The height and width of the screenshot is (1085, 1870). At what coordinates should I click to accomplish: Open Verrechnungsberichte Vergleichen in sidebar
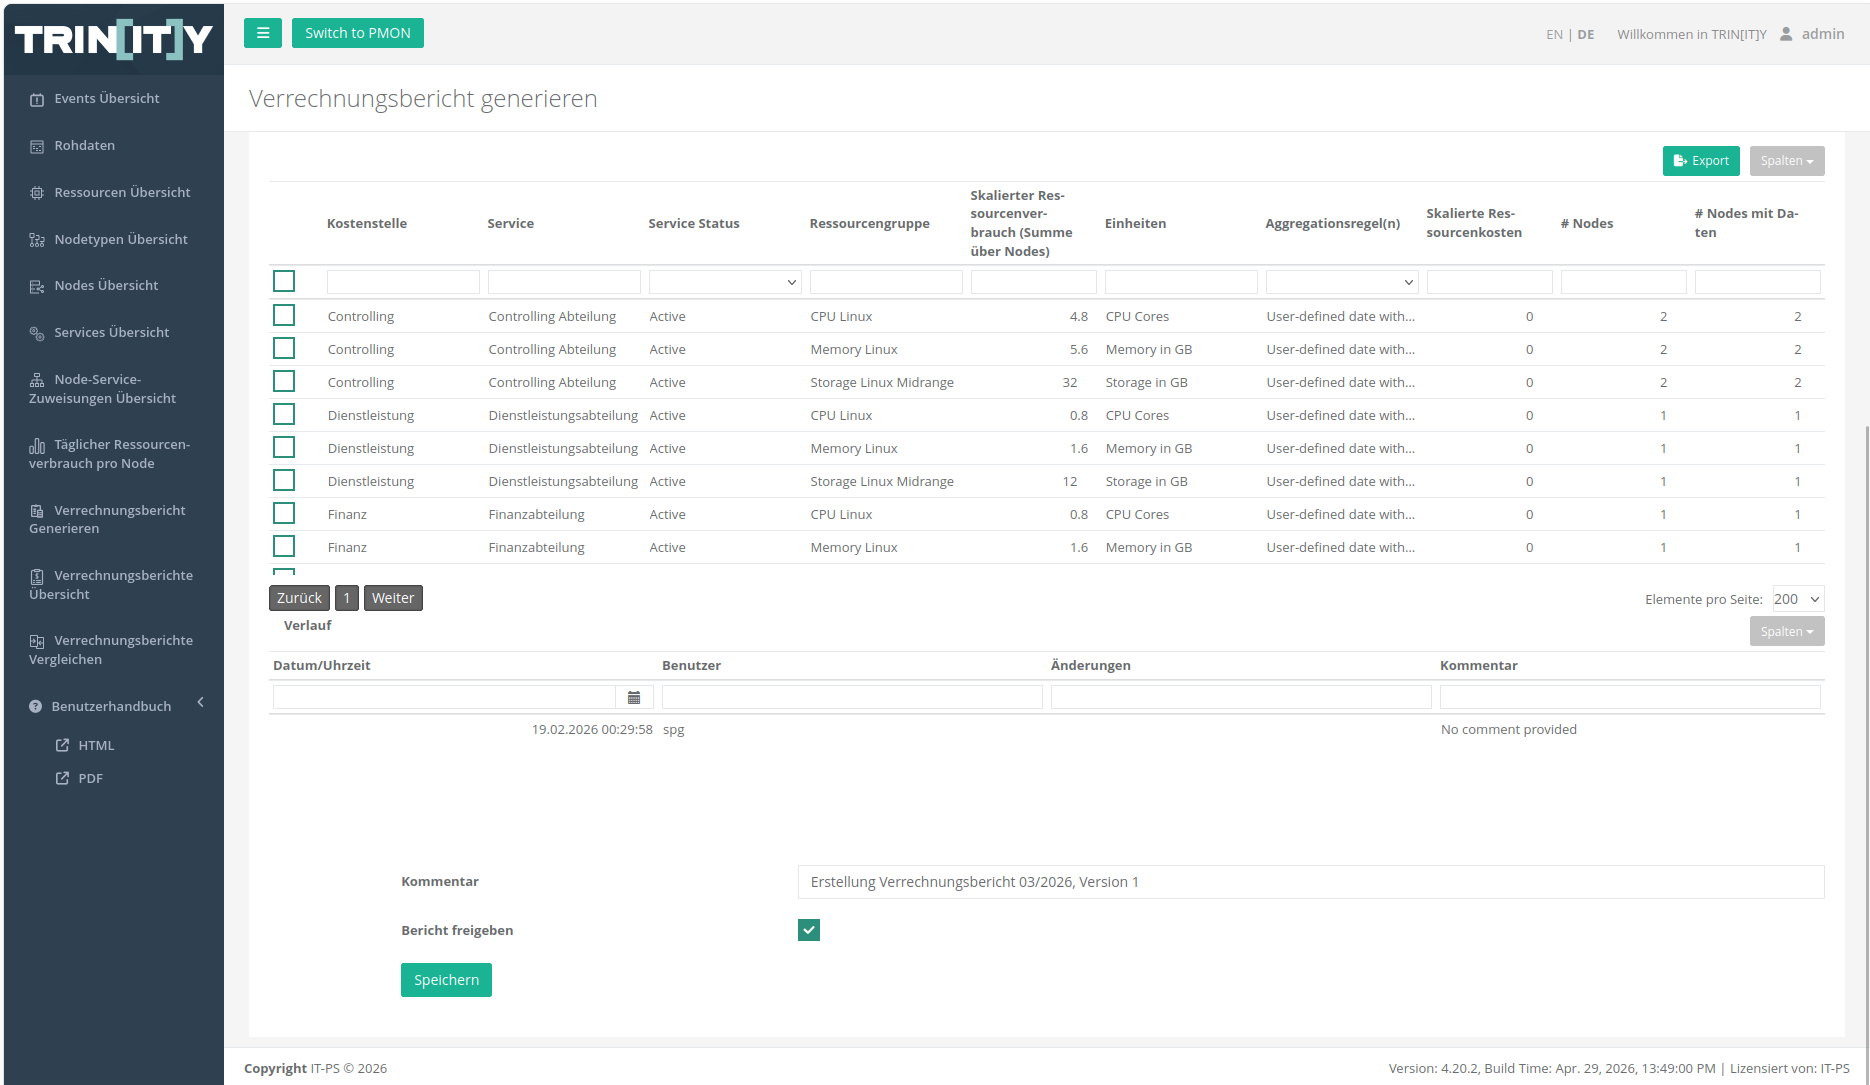(111, 650)
